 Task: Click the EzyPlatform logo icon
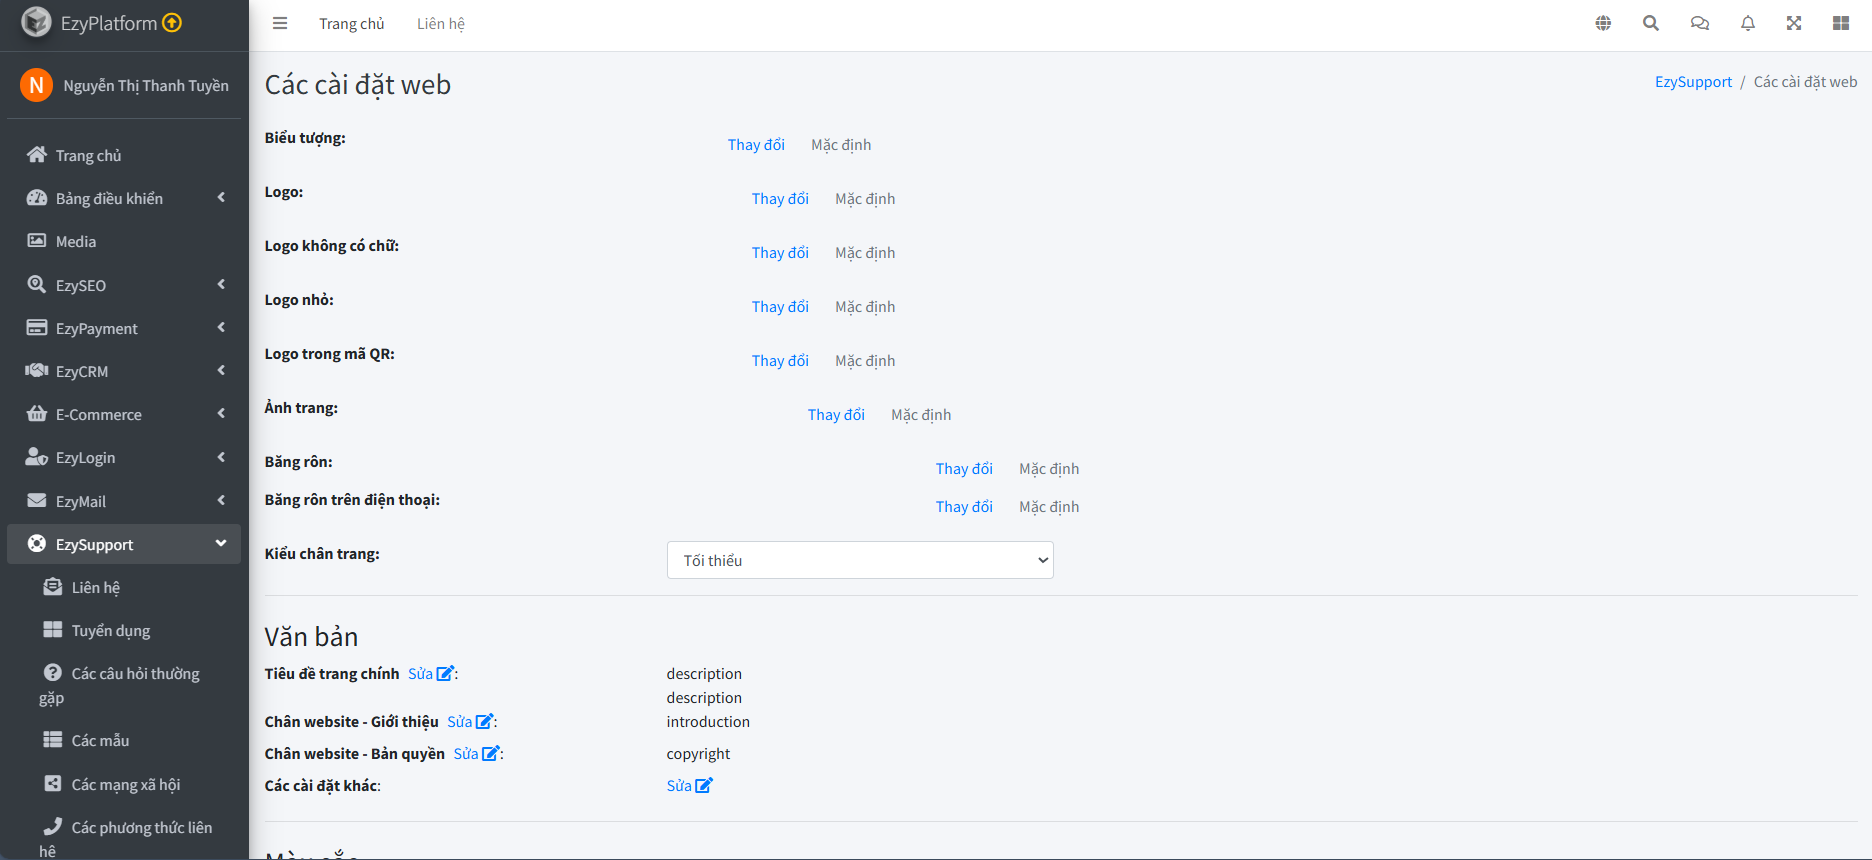pyautogui.click(x=36, y=22)
